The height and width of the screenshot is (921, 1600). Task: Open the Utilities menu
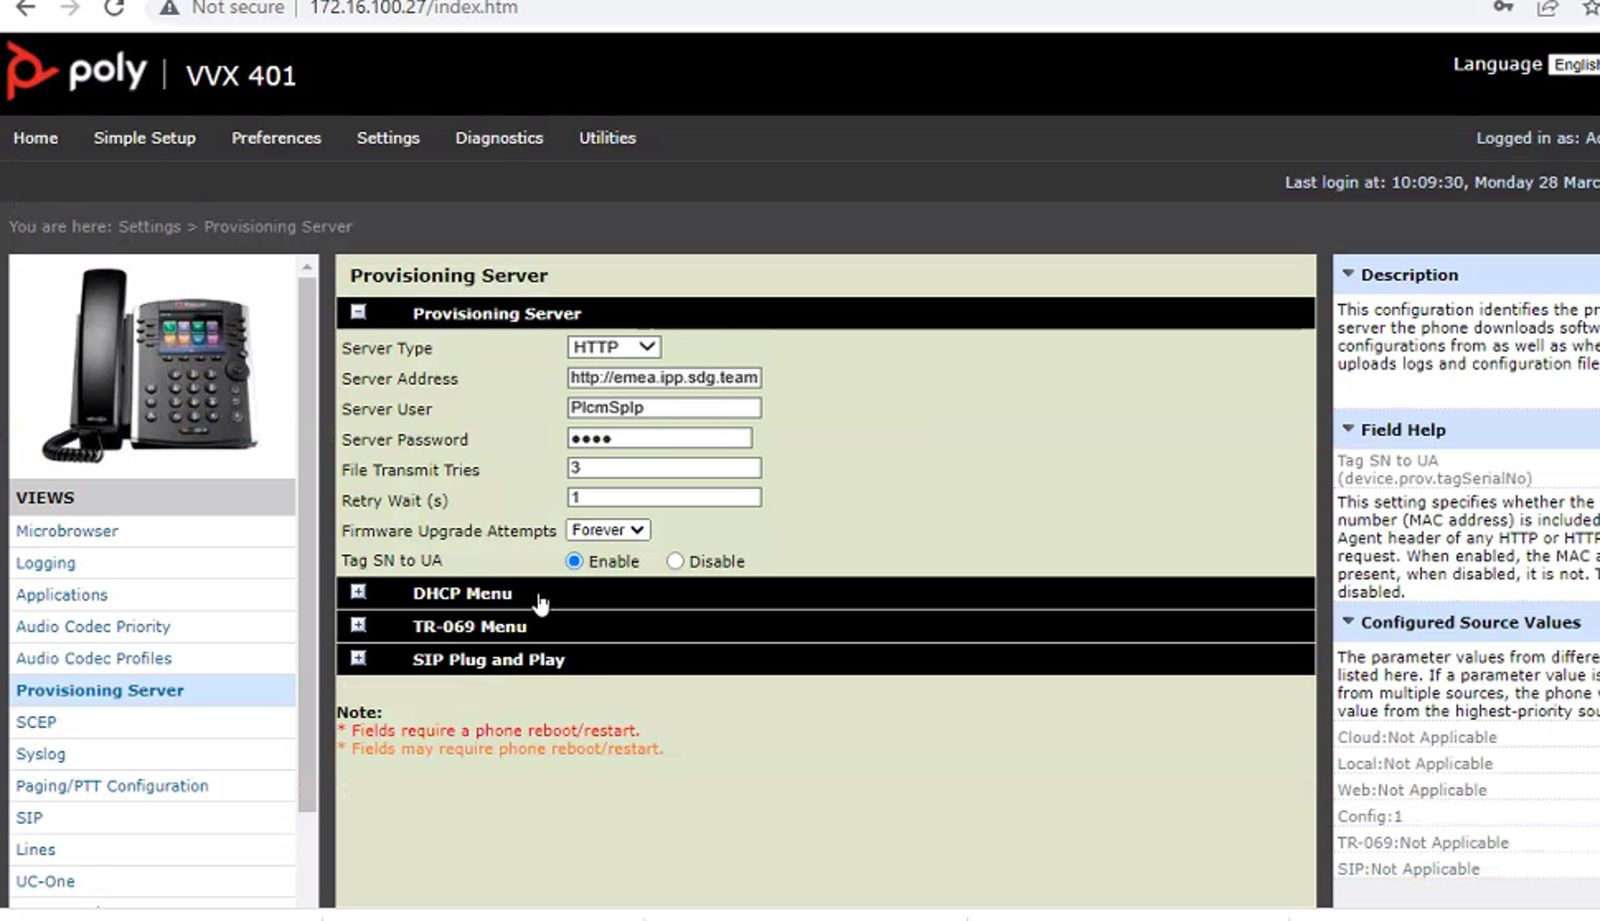(x=607, y=138)
